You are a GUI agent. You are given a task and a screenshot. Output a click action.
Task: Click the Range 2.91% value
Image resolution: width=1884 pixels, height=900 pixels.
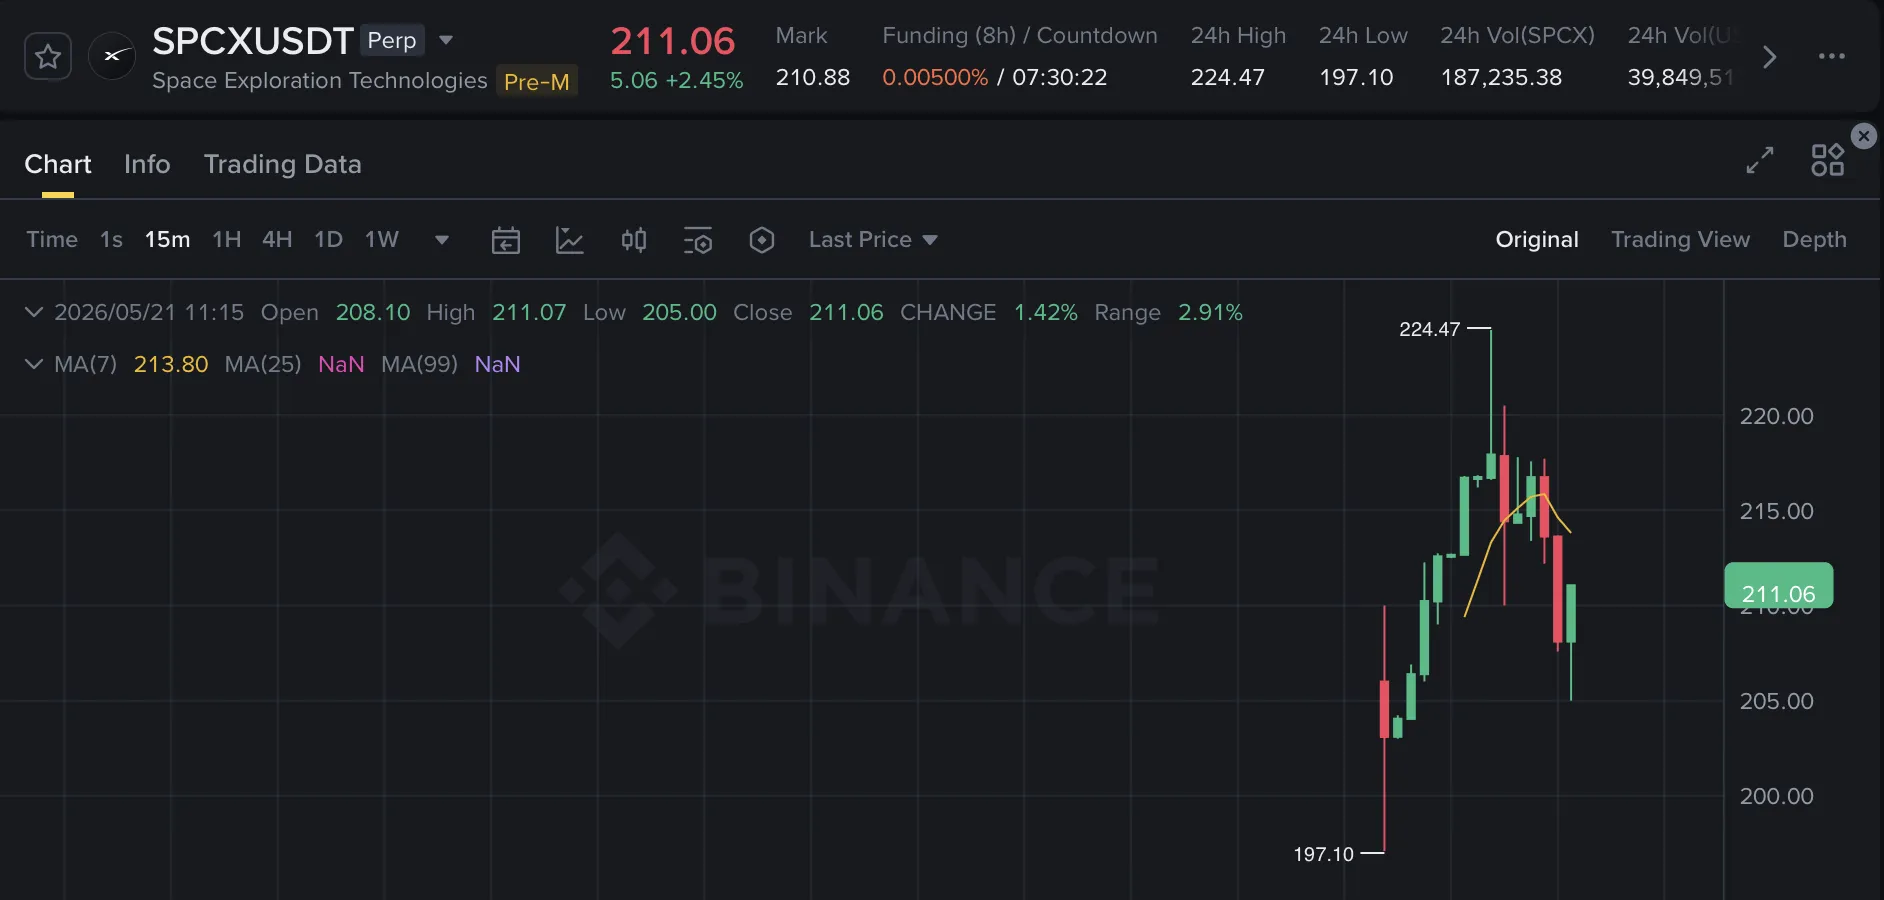(x=1210, y=312)
